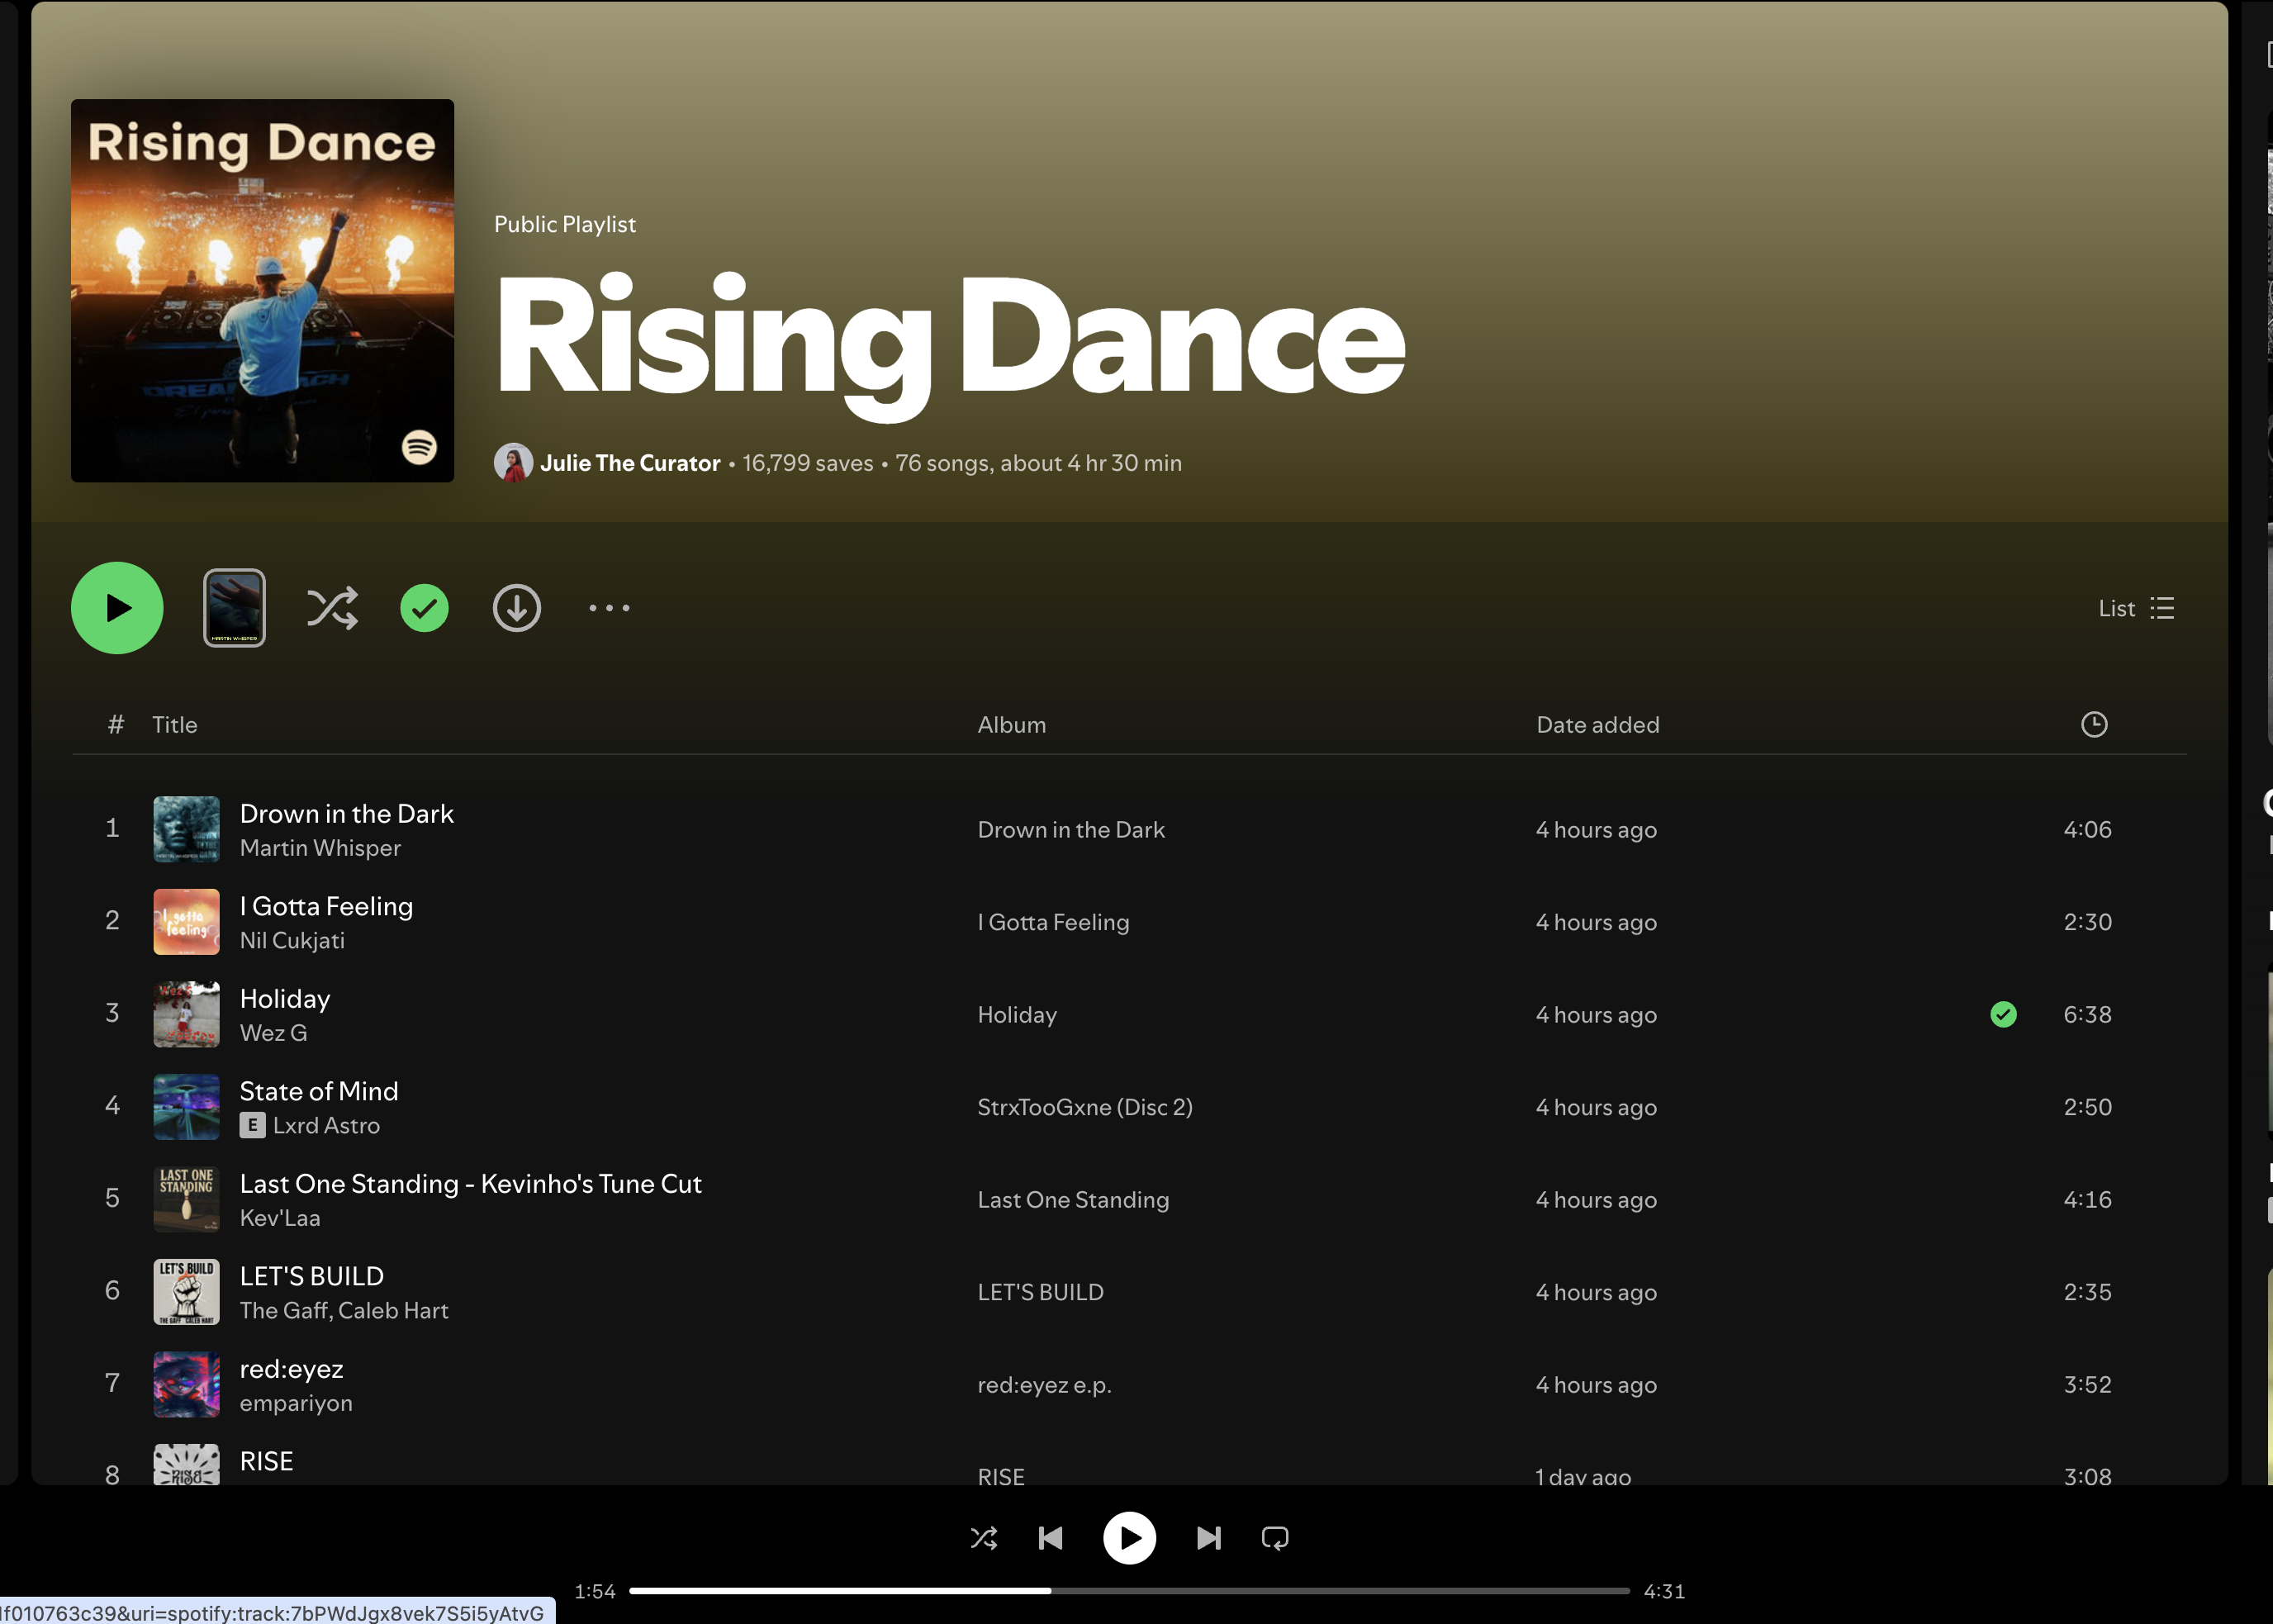Click the Rising Dance playlist cover art
Image resolution: width=2273 pixels, height=1624 pixels.
262,290
